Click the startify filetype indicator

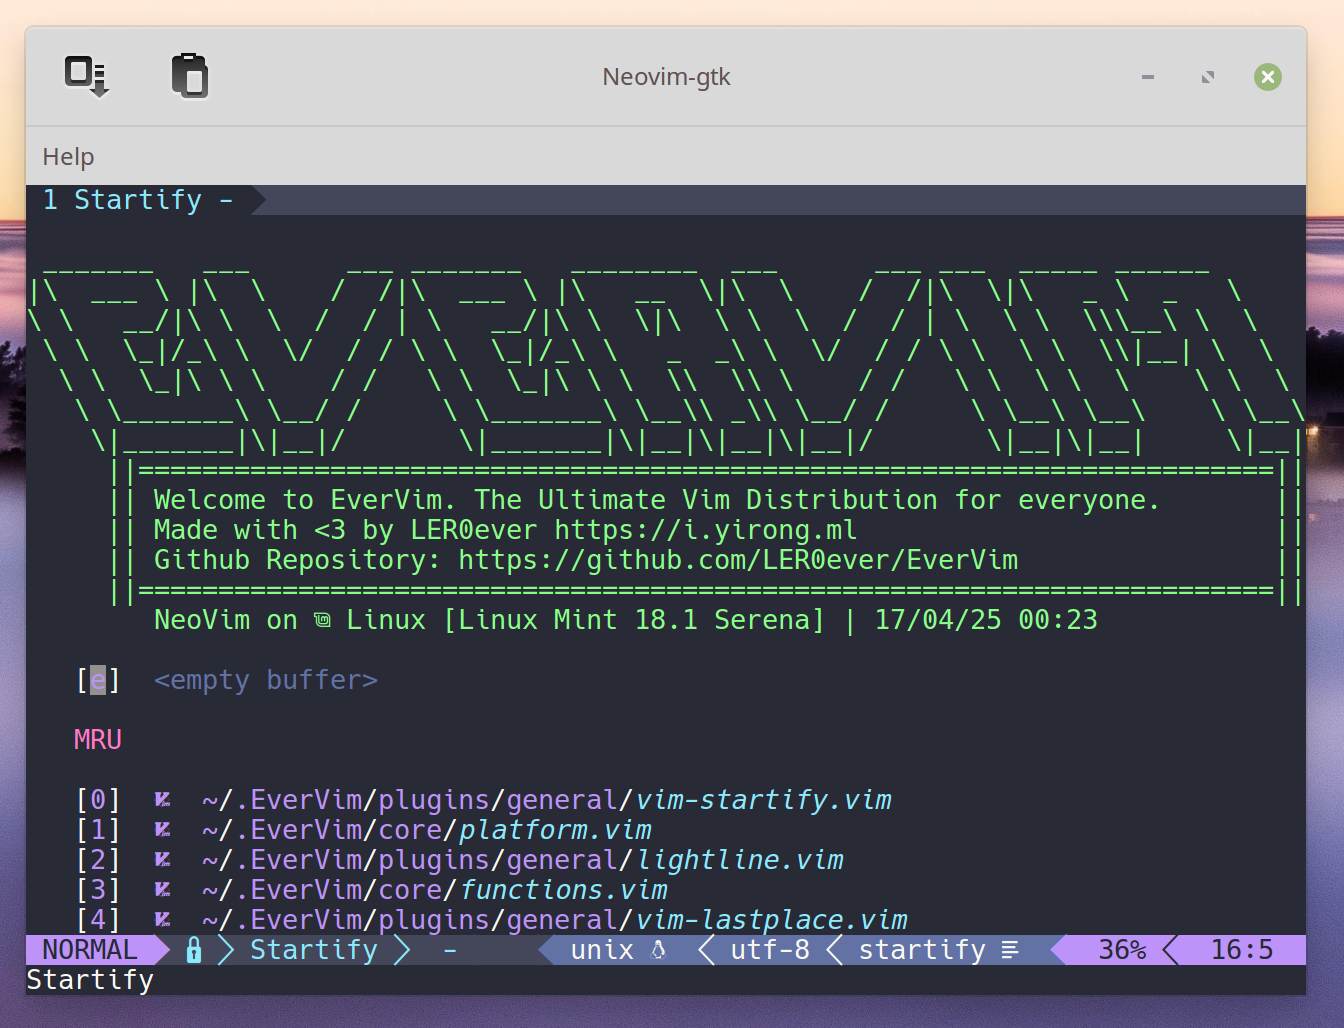[x=922, y=950]
